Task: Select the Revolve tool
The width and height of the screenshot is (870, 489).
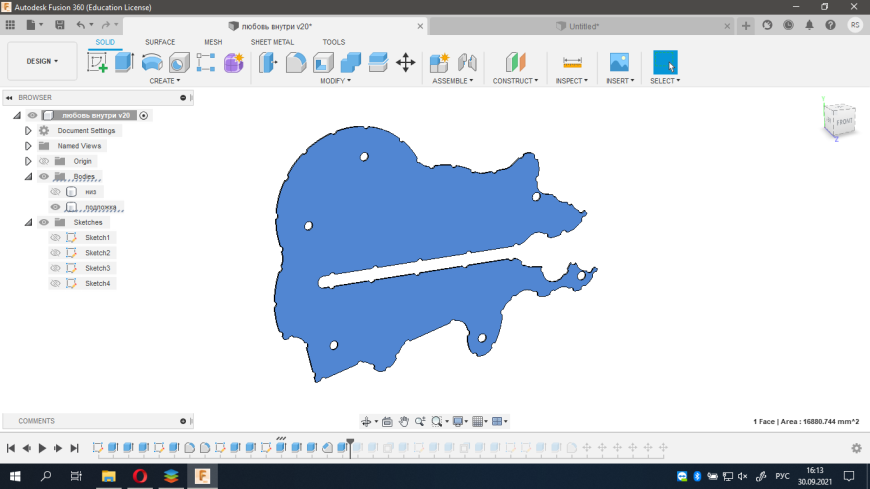Action: tap(152, 63)
